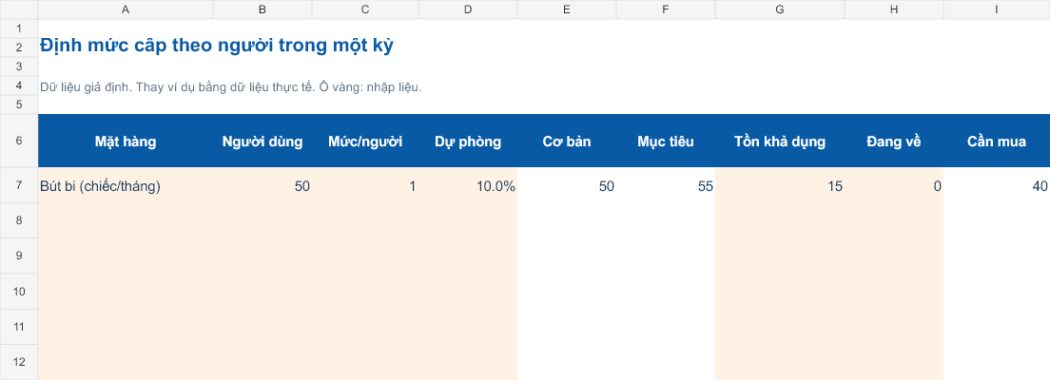The width and height of the screenshot is (1050, 380).
Task: Select column F header
Action: pos(666,9)
